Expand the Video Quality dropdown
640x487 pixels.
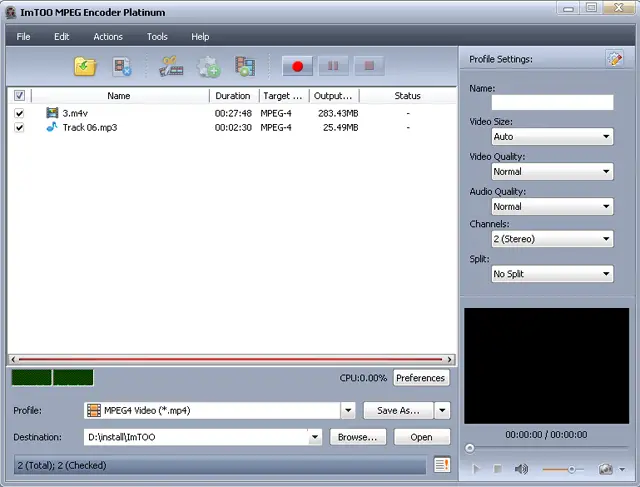[x=607, y=171]
